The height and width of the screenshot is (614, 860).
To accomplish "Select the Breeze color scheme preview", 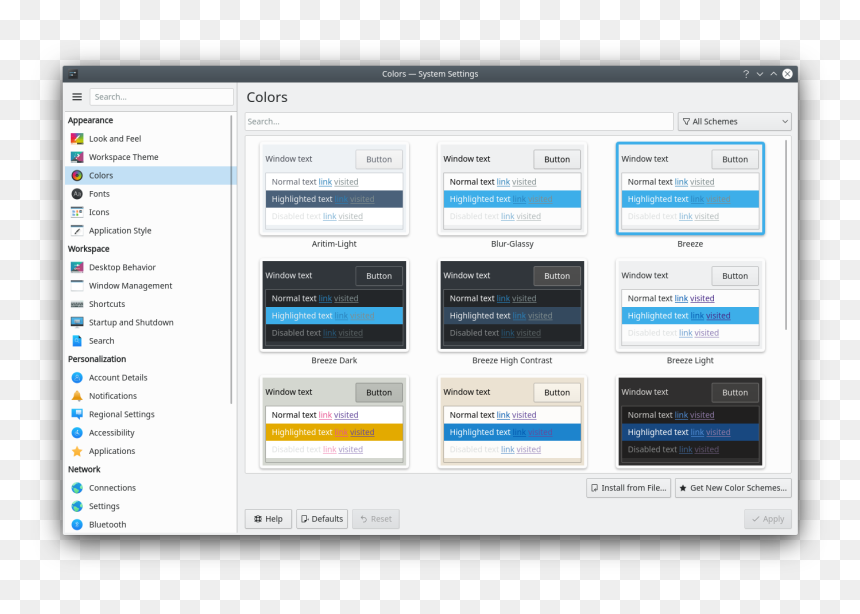I will (690, 189).
